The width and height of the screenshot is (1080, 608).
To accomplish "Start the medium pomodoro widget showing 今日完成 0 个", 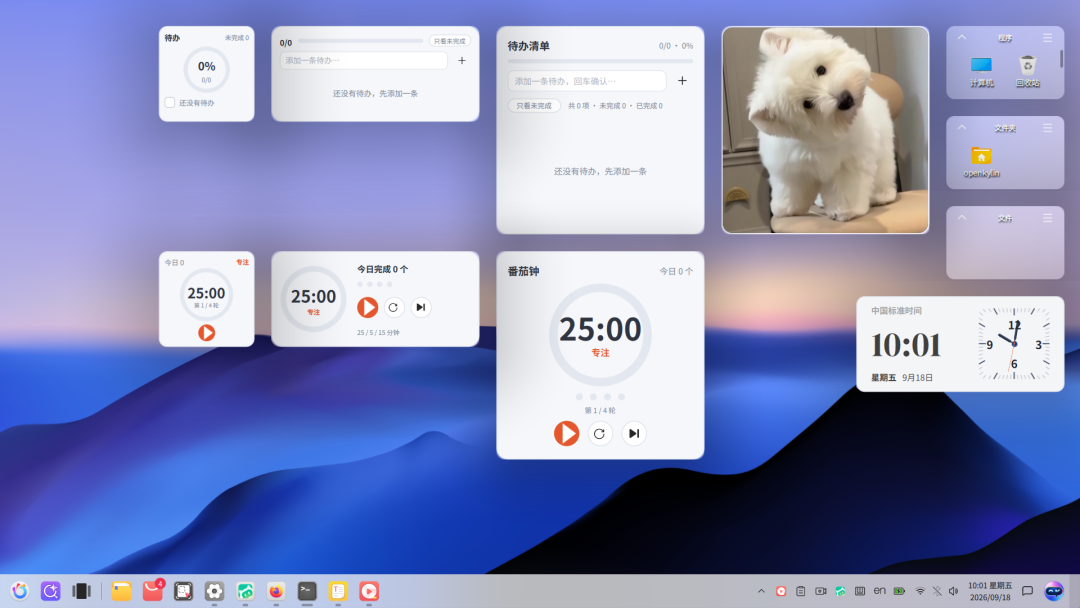I will click(x=367, y=307).
